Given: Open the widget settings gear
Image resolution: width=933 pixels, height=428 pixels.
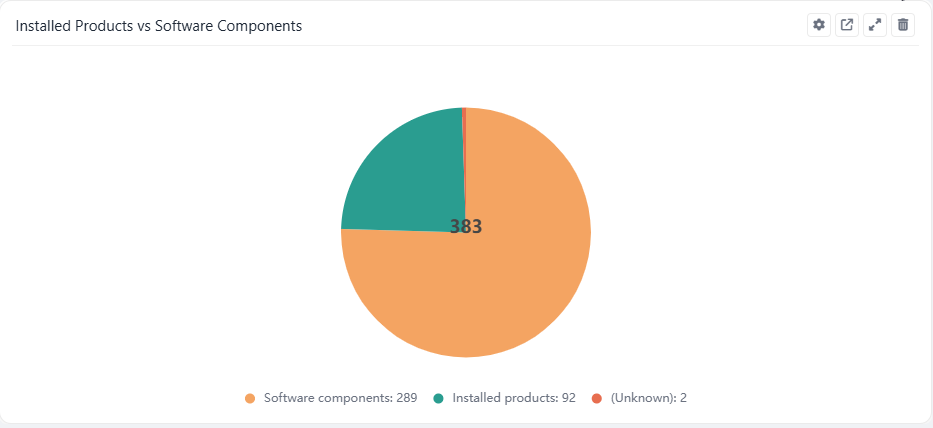Looking at the screenshot, I should pyautogui.click(x=819, y=25).
